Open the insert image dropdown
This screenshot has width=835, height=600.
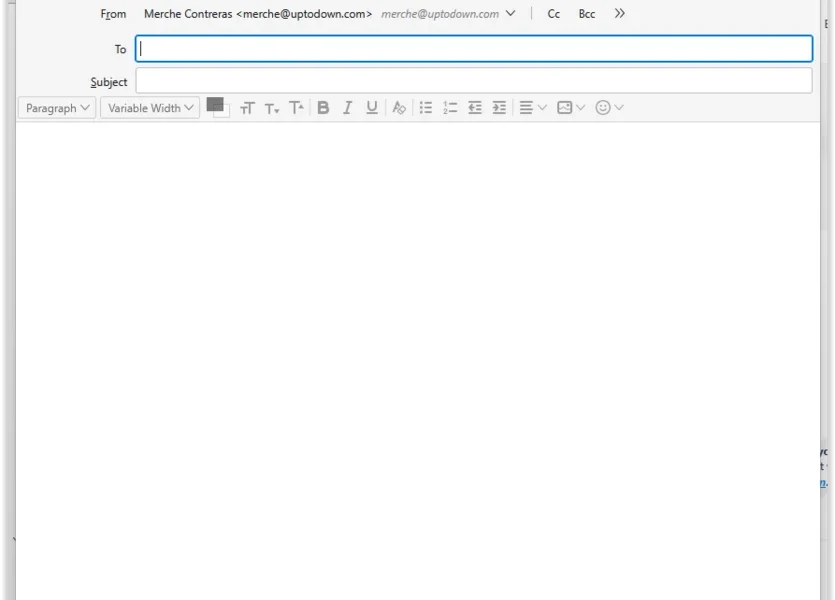coord(571,108)
